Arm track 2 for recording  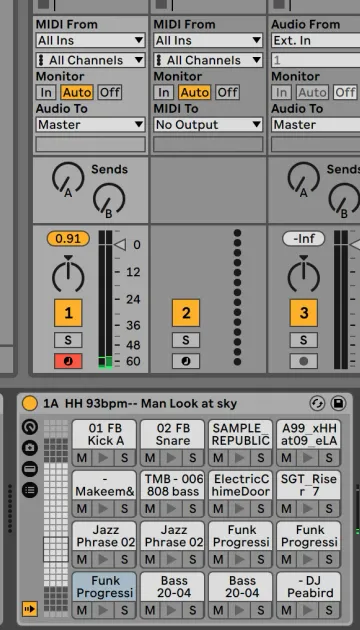click(x=186, y=361)
